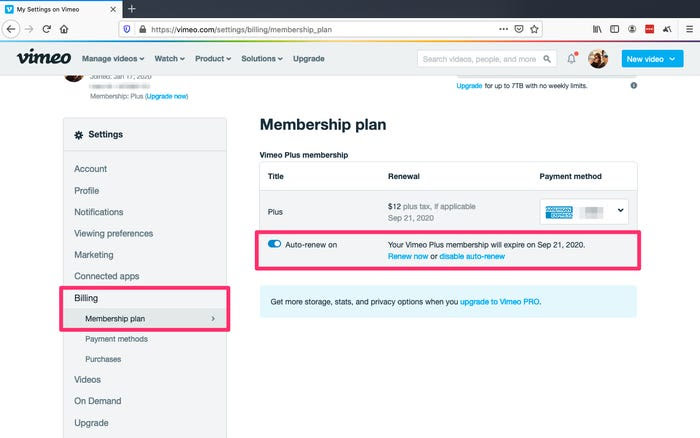700x438 pixels.
Task: Open the New video dropdown button
Action: (x=652, y=58)
